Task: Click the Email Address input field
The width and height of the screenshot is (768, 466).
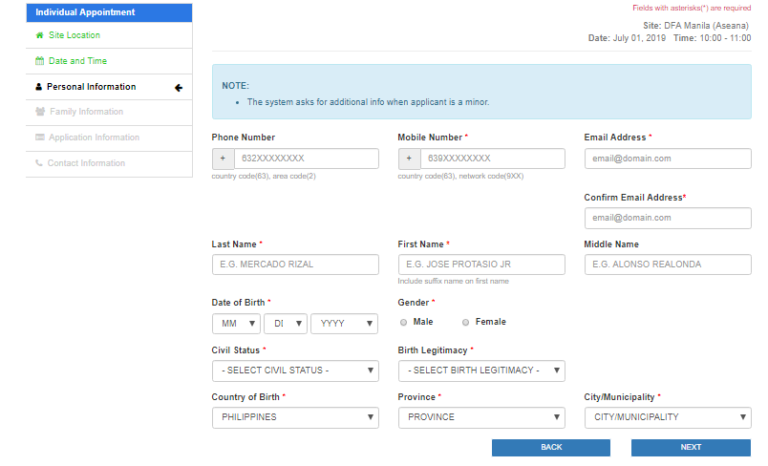Action: click(667, 159)
